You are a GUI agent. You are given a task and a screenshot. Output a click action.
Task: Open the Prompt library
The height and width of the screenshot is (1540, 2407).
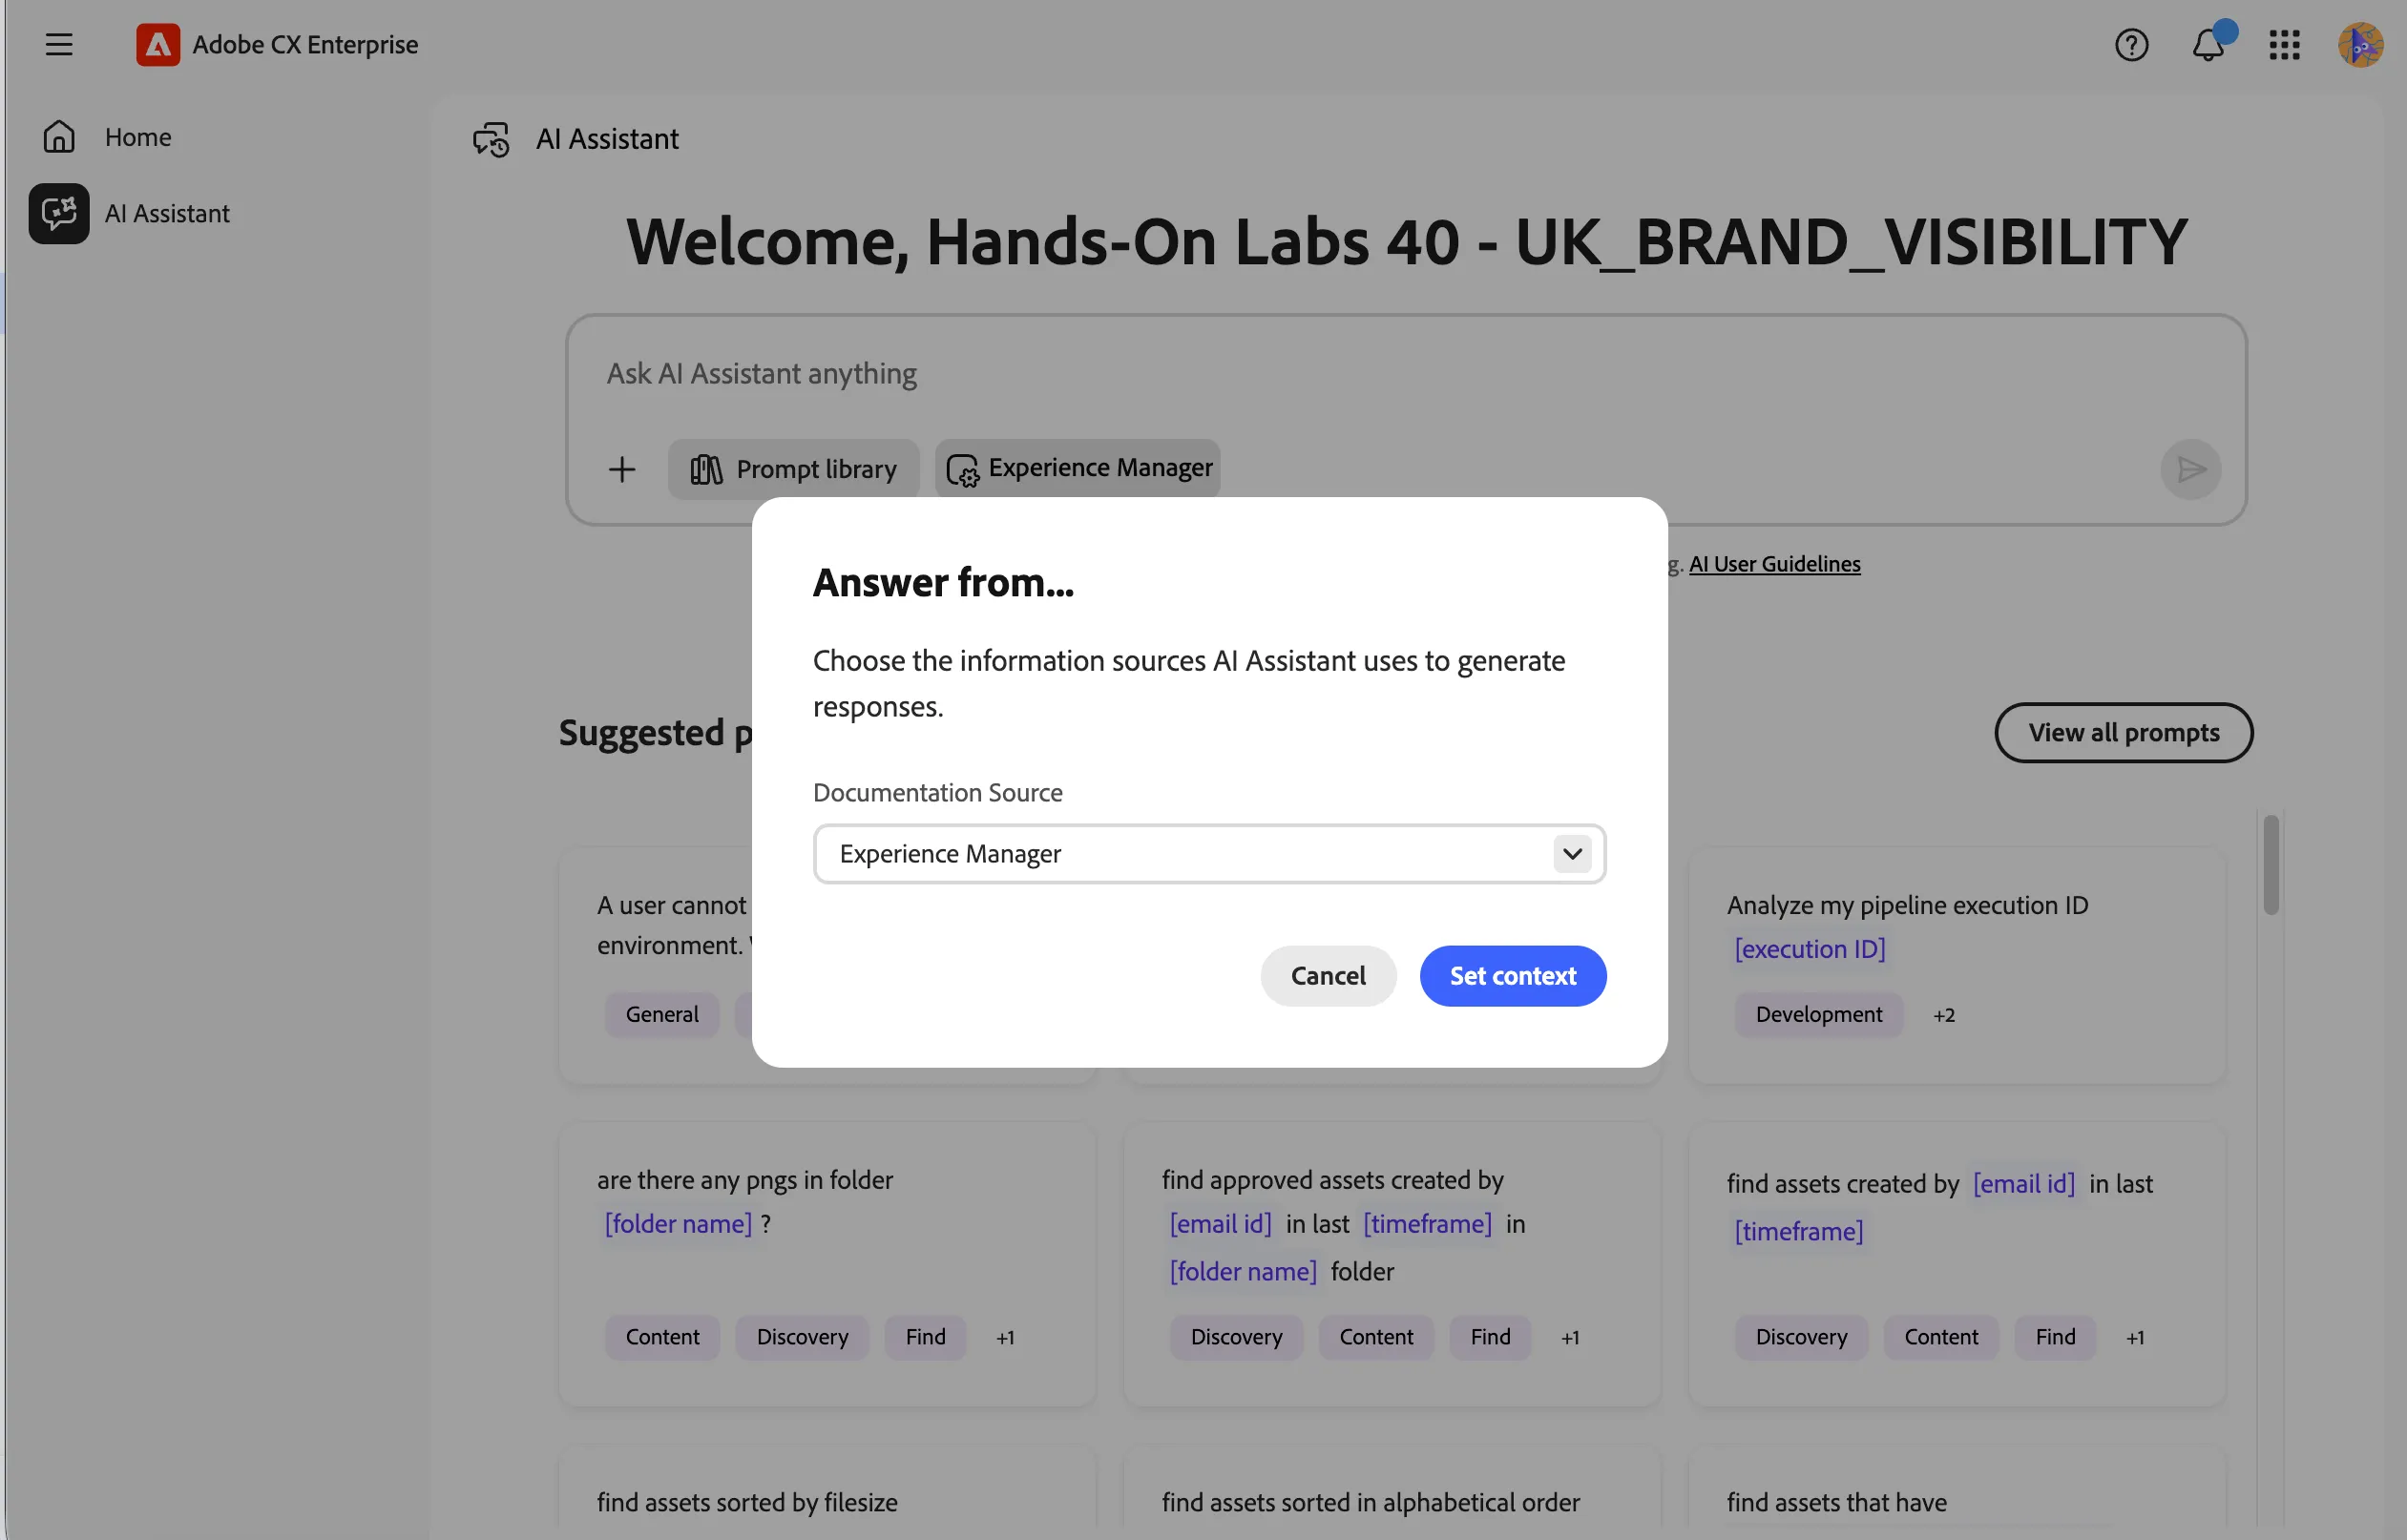point(793,469)
